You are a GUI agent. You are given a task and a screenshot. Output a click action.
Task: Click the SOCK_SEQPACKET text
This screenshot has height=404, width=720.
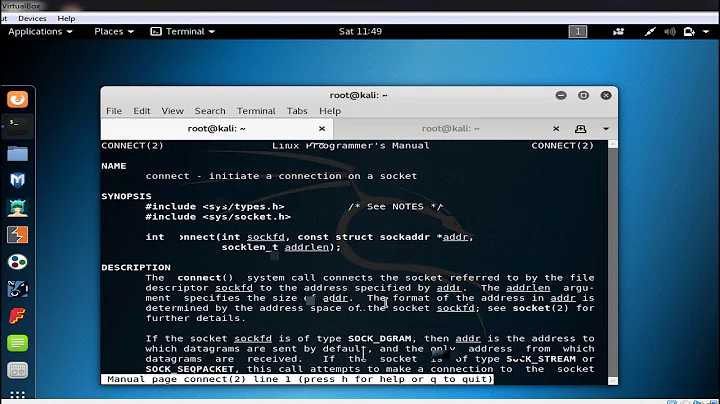click(x=190, y=369)
